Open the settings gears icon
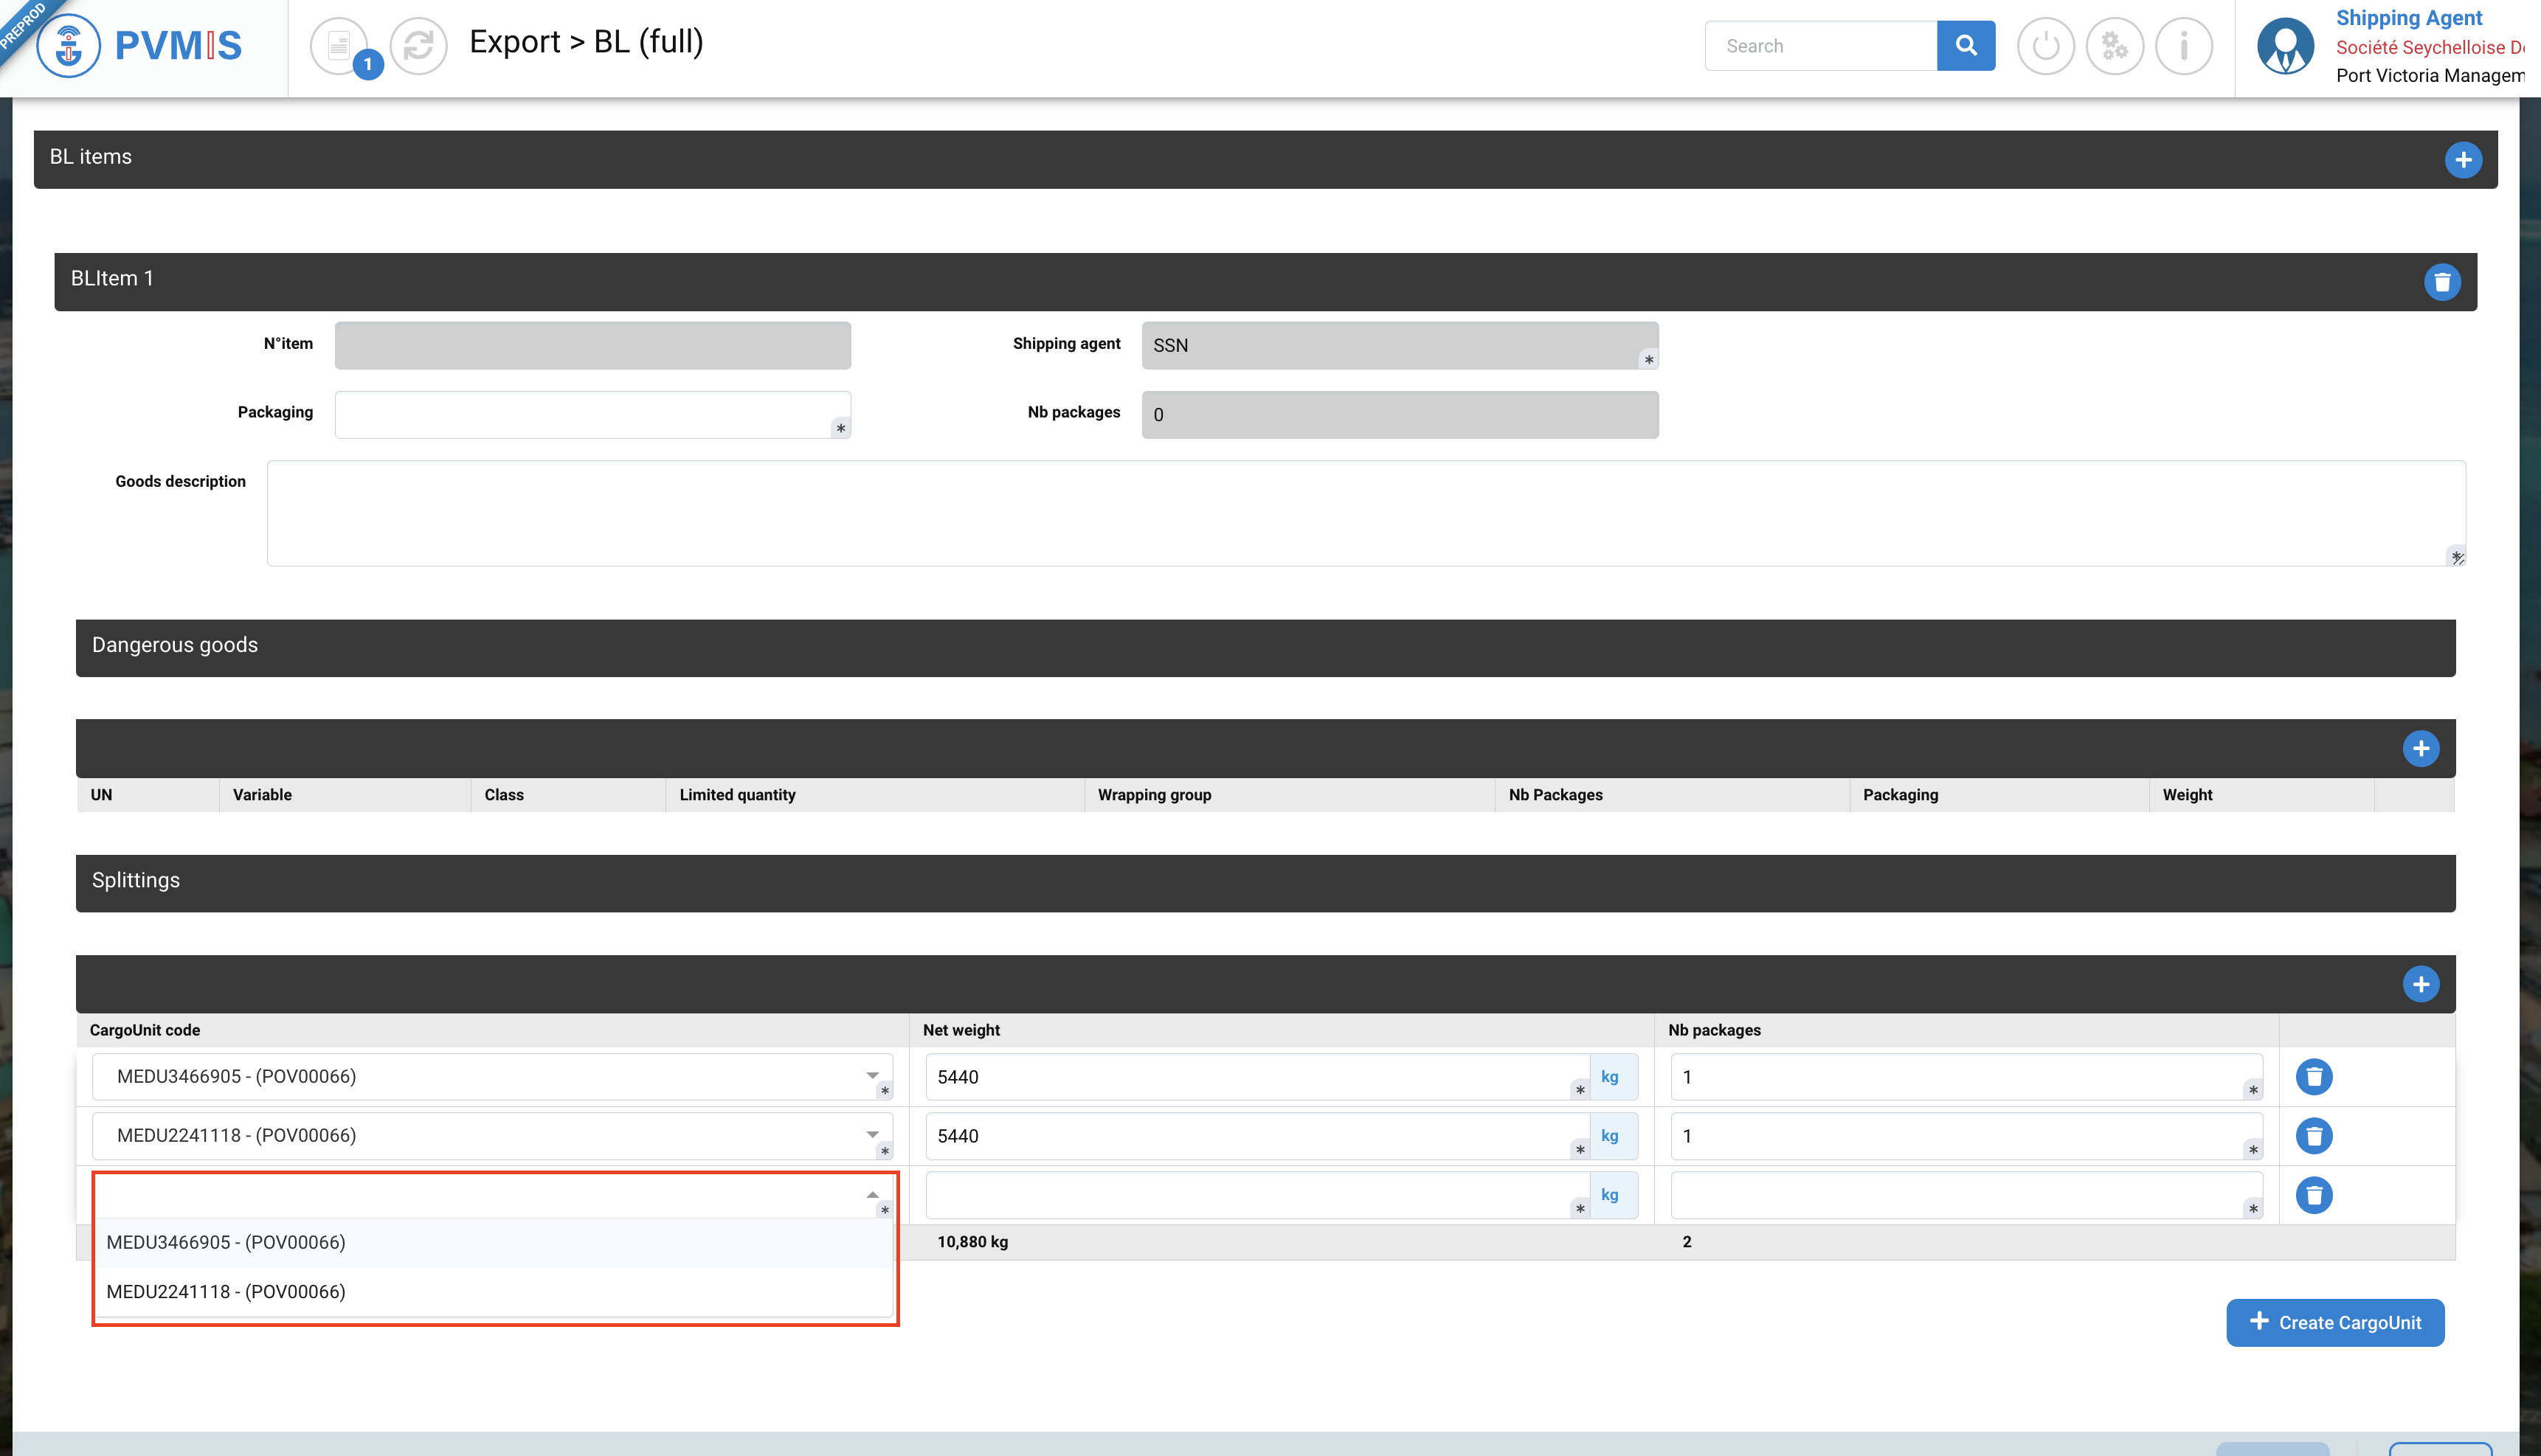 coord(2114,46)
